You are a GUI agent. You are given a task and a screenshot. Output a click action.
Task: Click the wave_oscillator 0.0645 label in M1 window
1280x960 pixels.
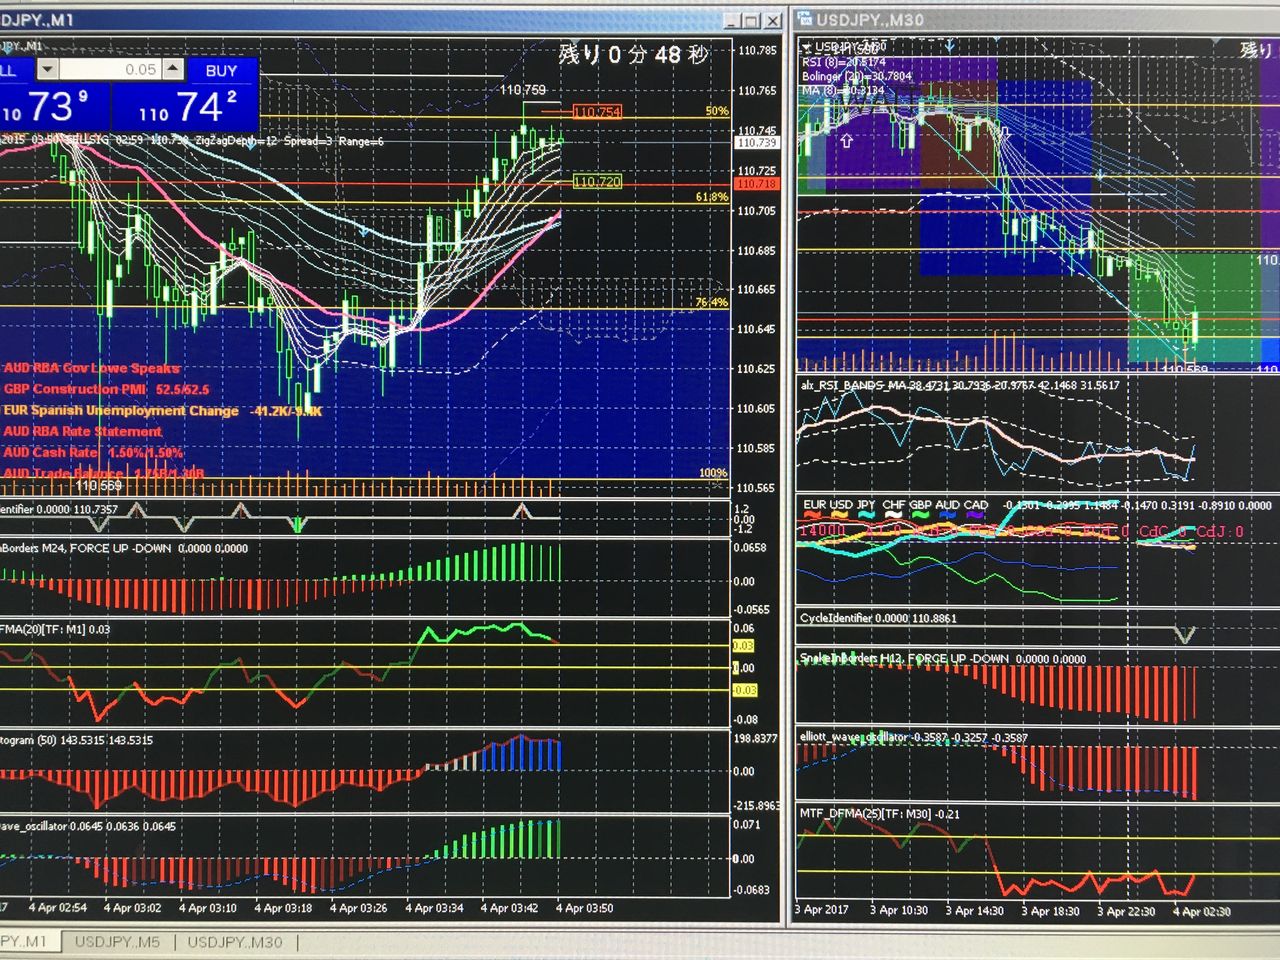pyautogui.click(x=88, y=827)
